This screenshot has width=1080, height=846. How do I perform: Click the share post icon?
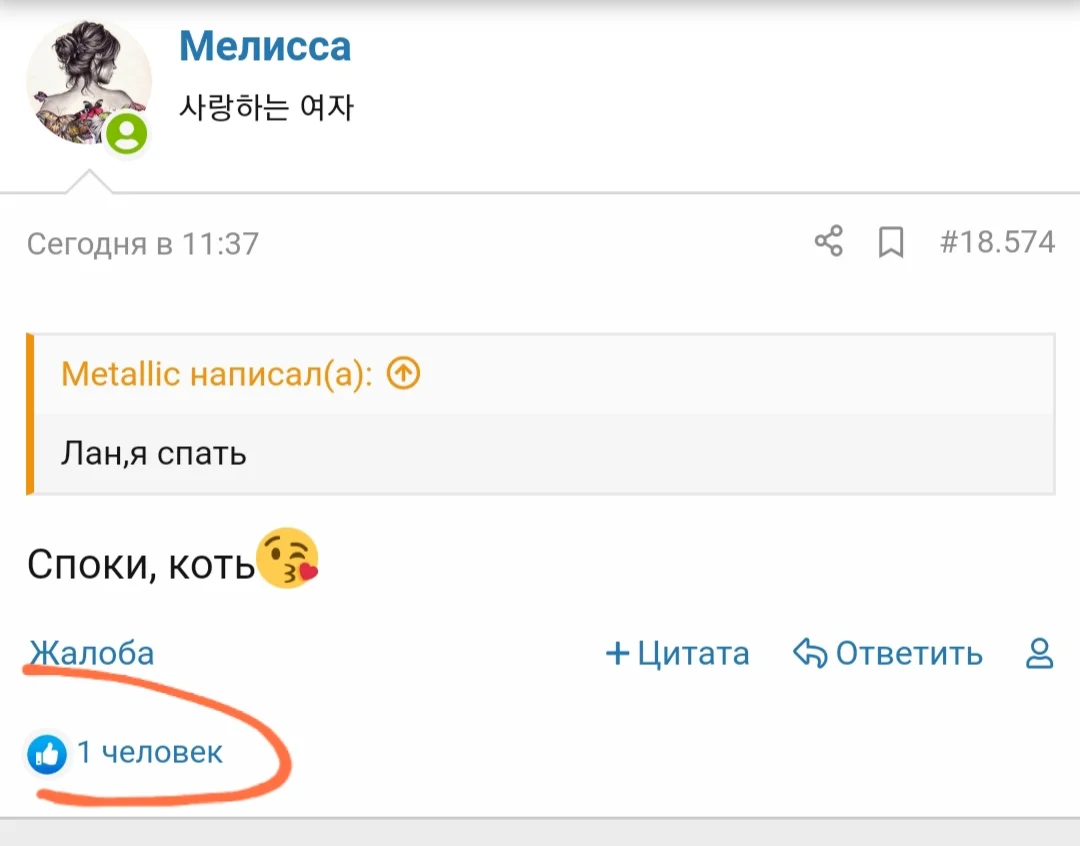(x=828, y=242)
